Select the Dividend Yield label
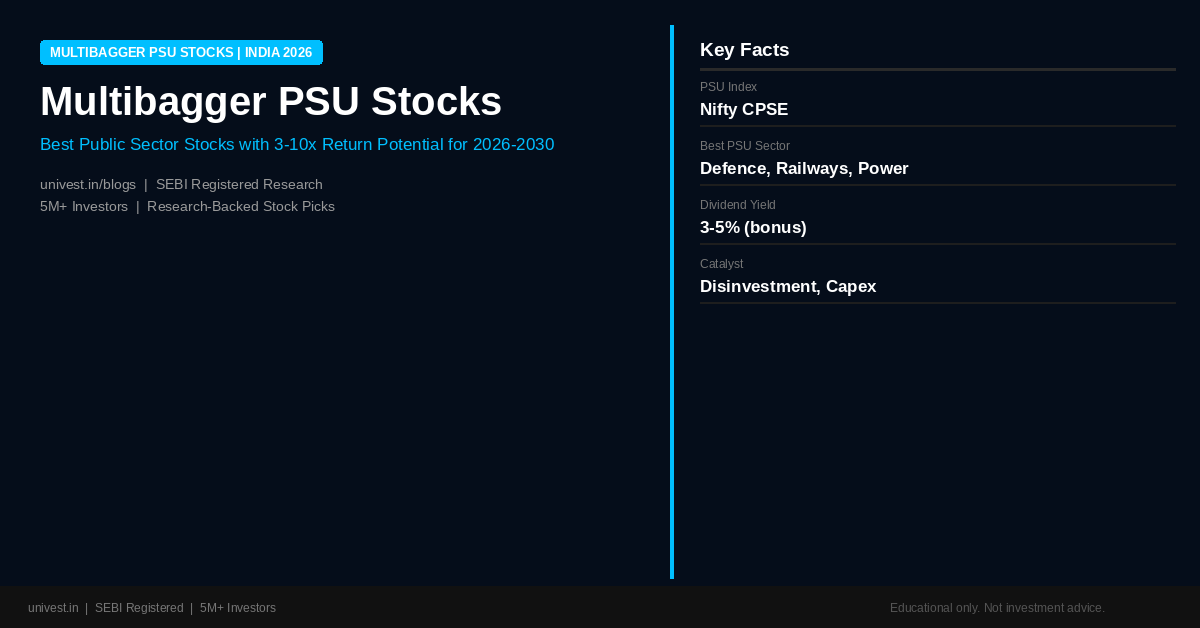1200x628 pixels. [x=738, y=205]
